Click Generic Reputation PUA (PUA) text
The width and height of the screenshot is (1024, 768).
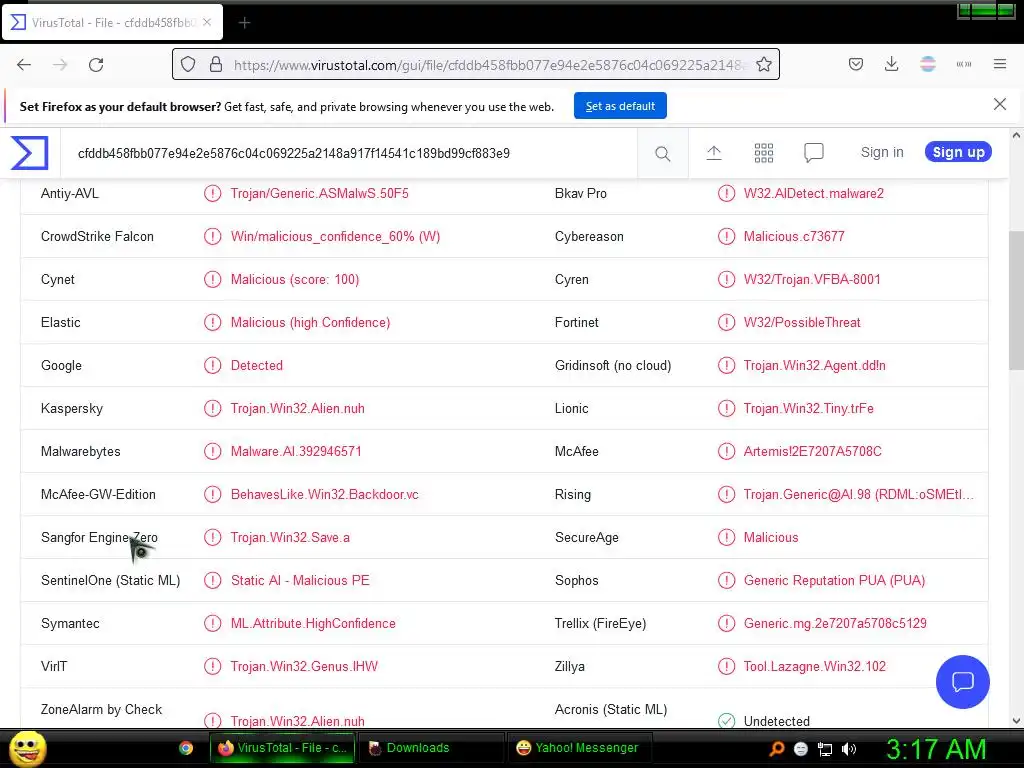click(x=834, y=581)
